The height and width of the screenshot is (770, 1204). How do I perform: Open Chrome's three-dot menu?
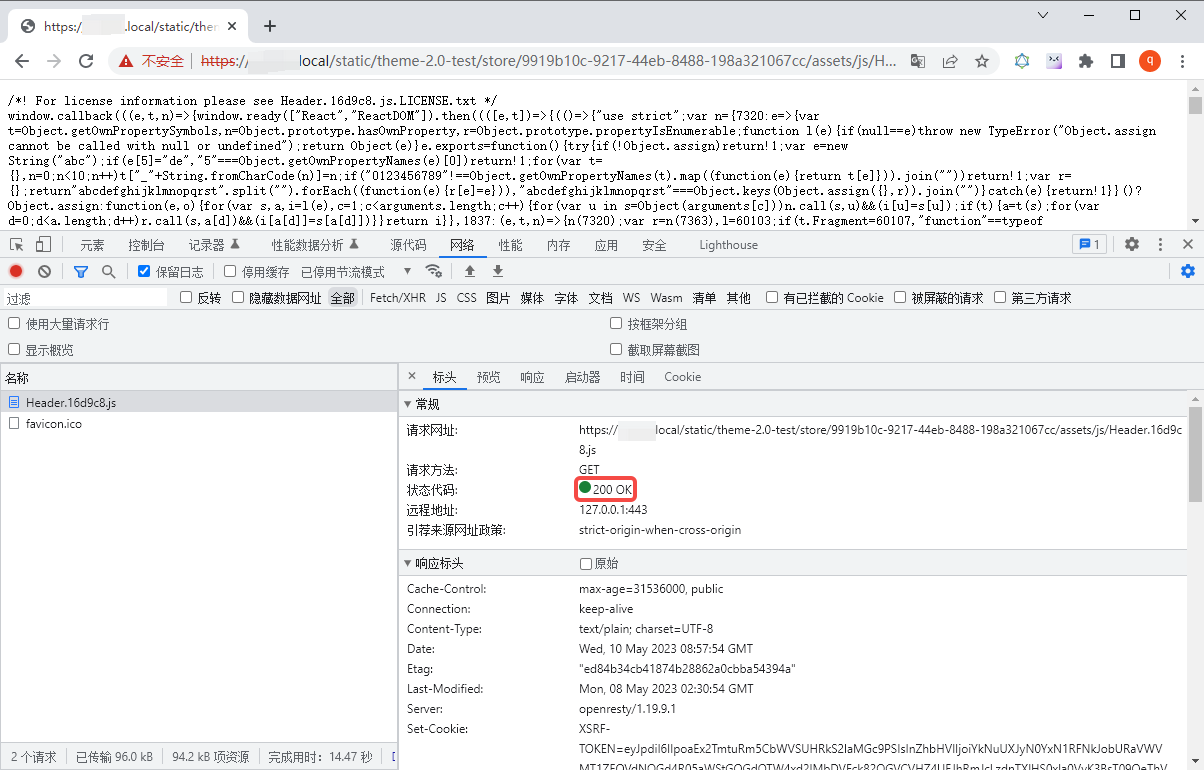[x=1182, y=61]
